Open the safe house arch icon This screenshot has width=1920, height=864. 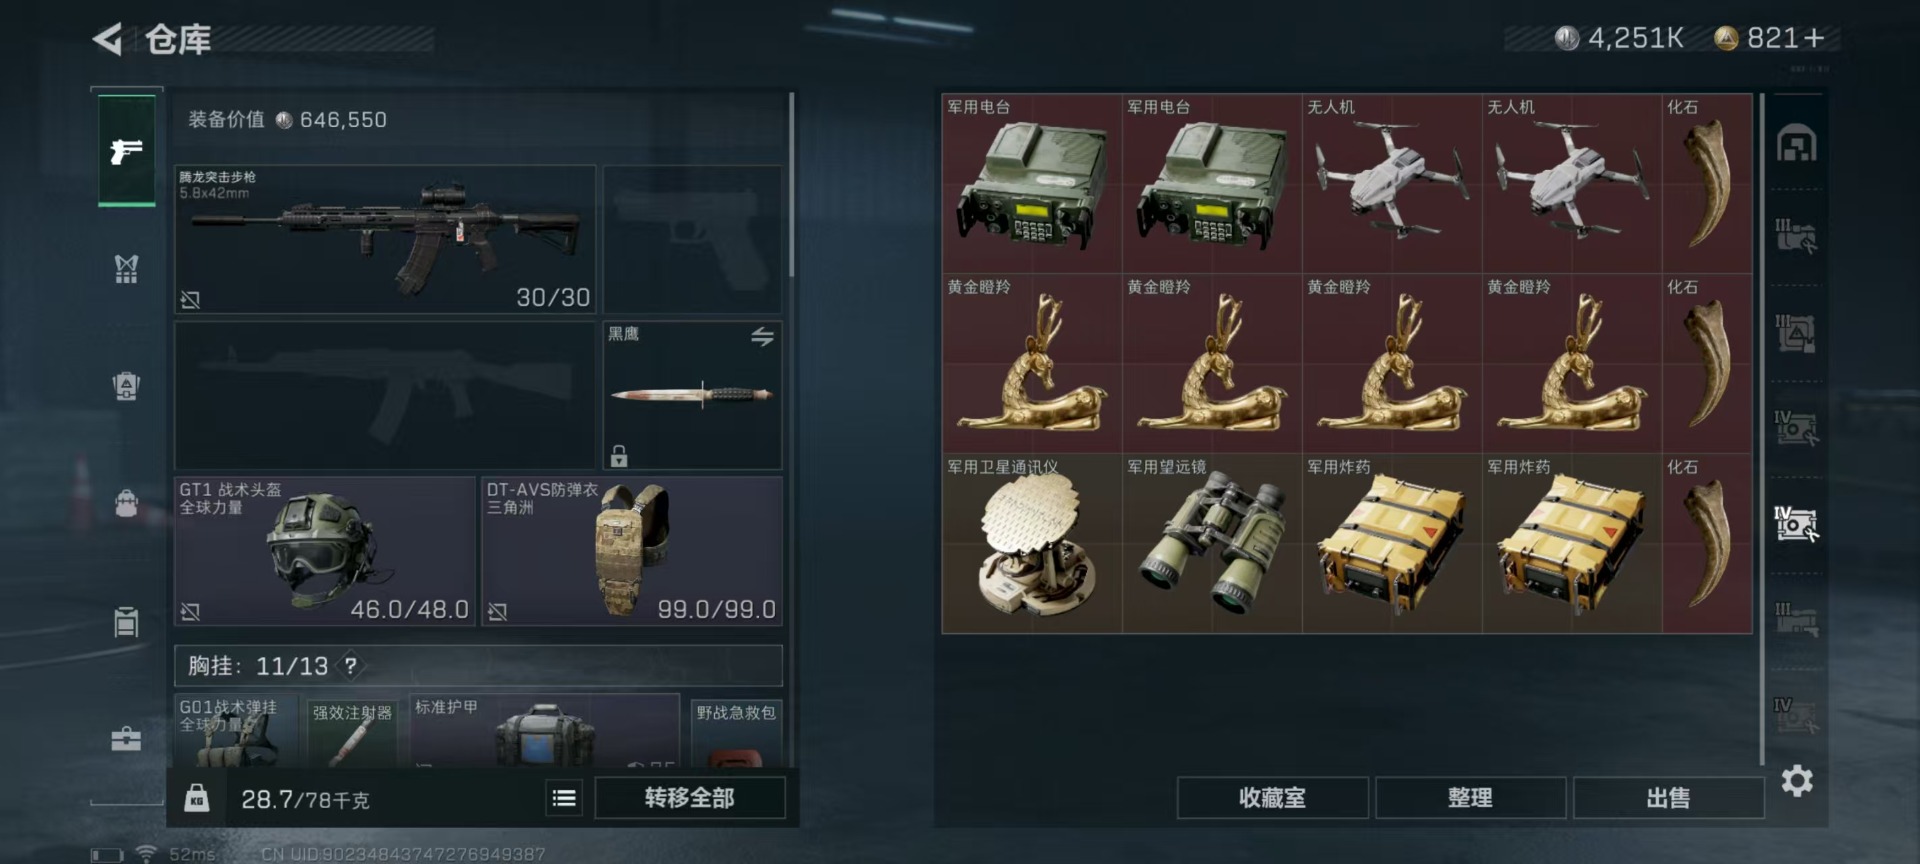point(1796,143)
